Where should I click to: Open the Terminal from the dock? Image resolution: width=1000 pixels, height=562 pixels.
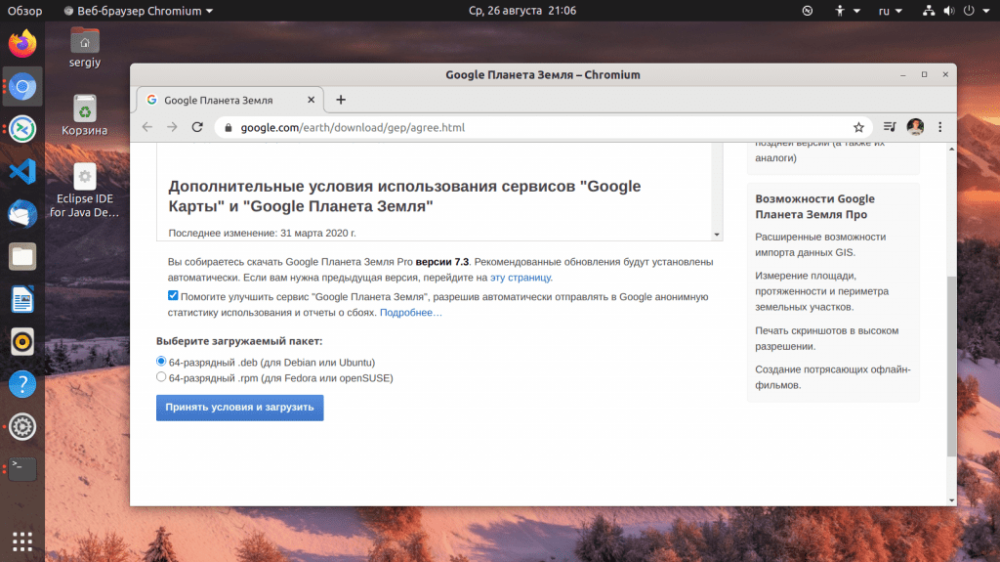pos(22,470)
